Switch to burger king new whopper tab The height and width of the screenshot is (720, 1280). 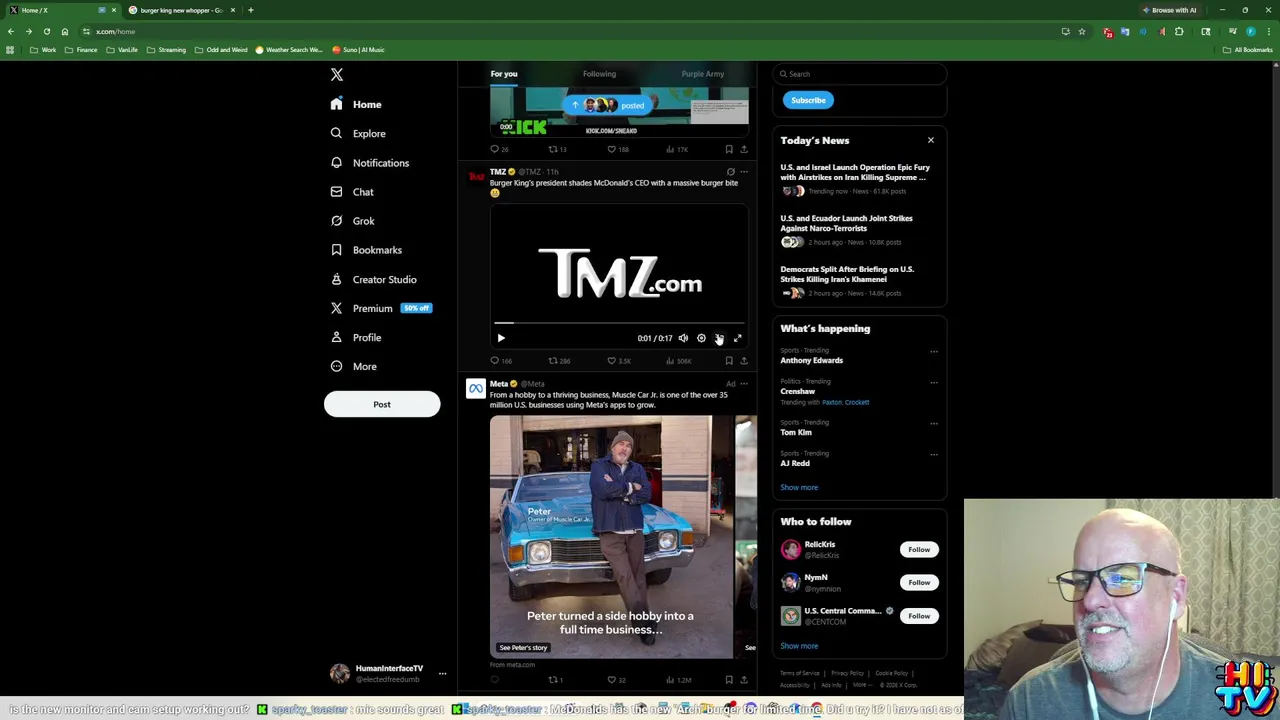181,10
